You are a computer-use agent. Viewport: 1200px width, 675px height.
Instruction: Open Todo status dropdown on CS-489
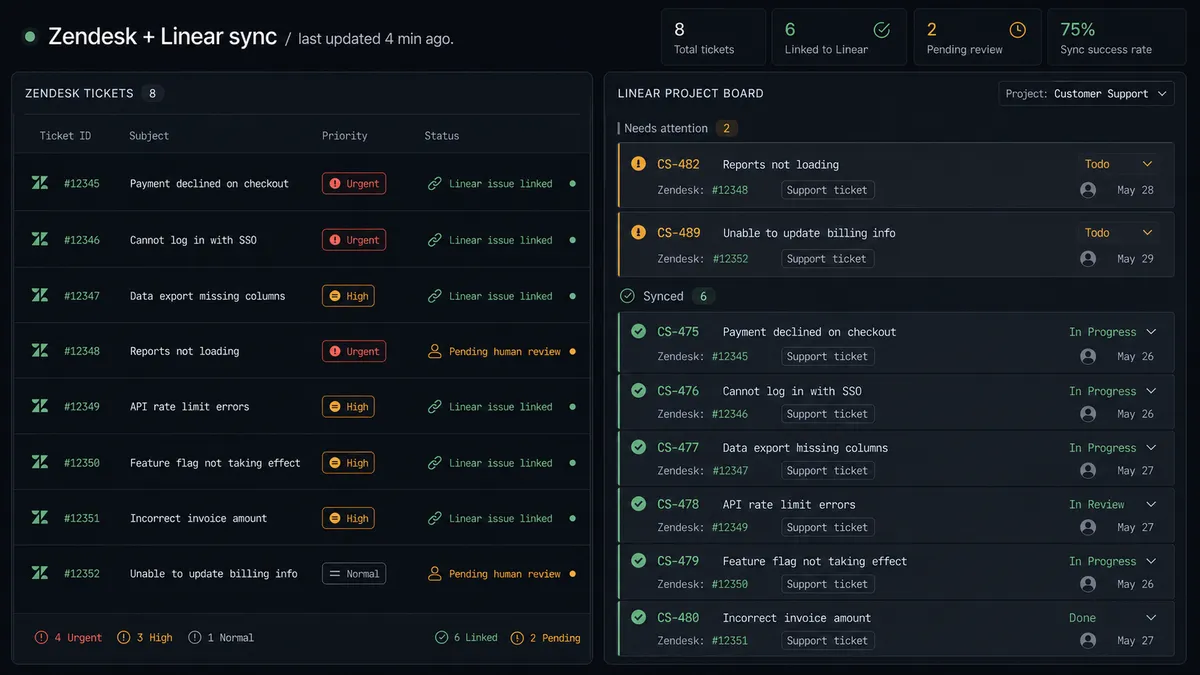pyautogui.click(x=1120, y=232)
